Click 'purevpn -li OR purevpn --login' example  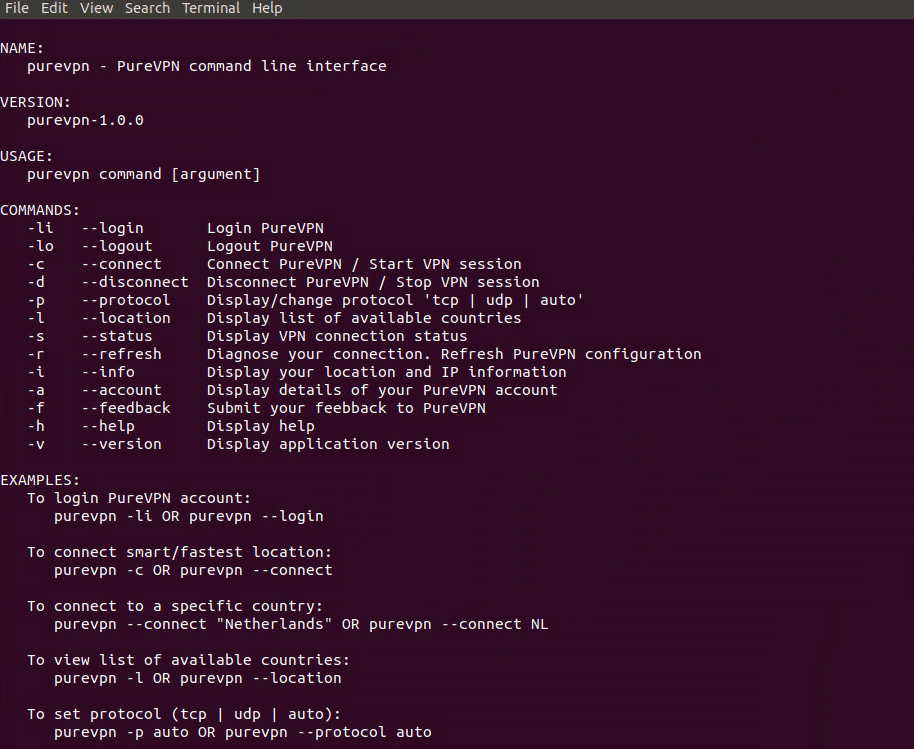tap(189, 516)
